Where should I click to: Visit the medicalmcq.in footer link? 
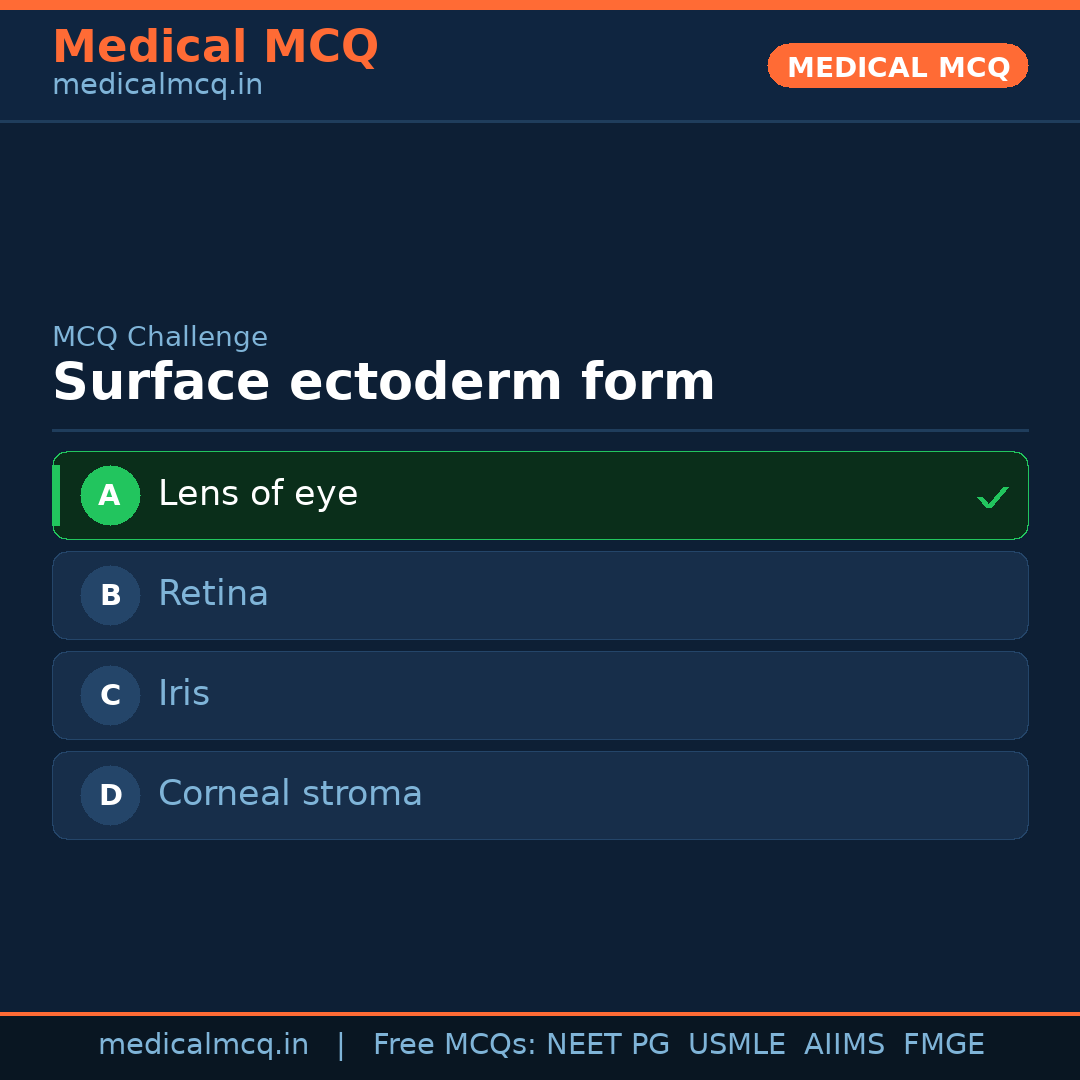coord(204,1043)
